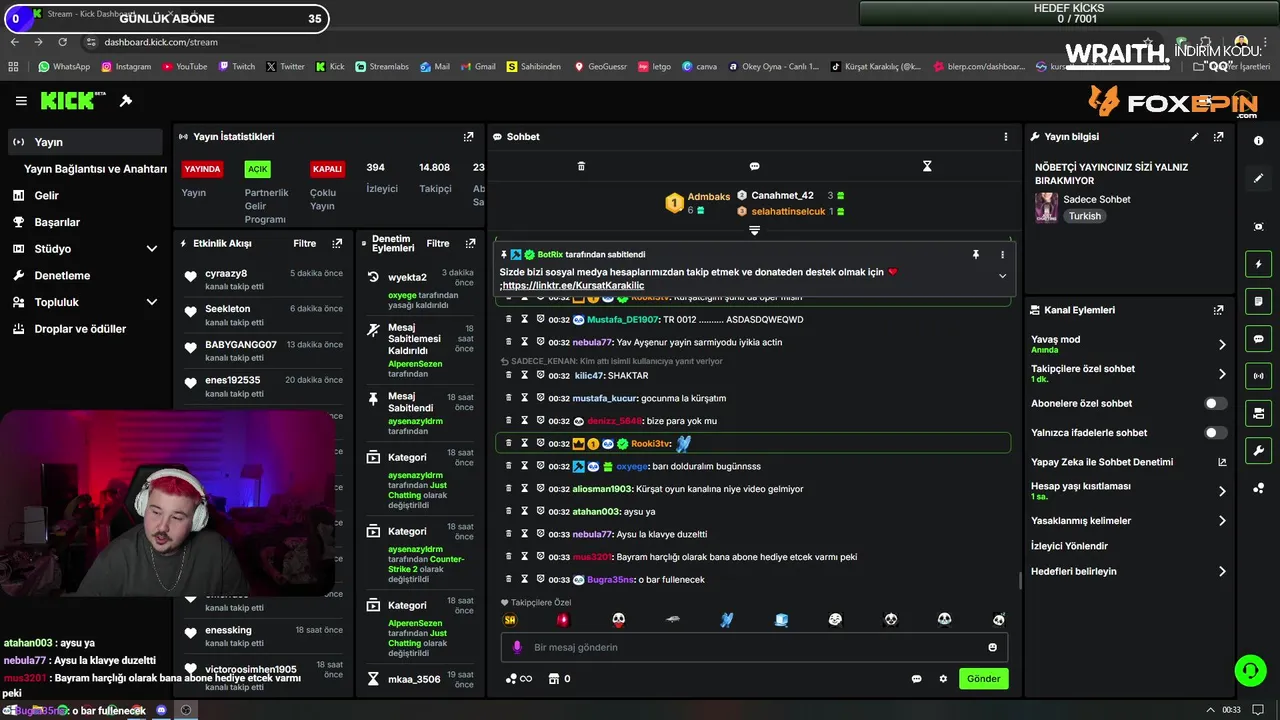Select the wrench icon in right sidebar

coord(1258,451)
